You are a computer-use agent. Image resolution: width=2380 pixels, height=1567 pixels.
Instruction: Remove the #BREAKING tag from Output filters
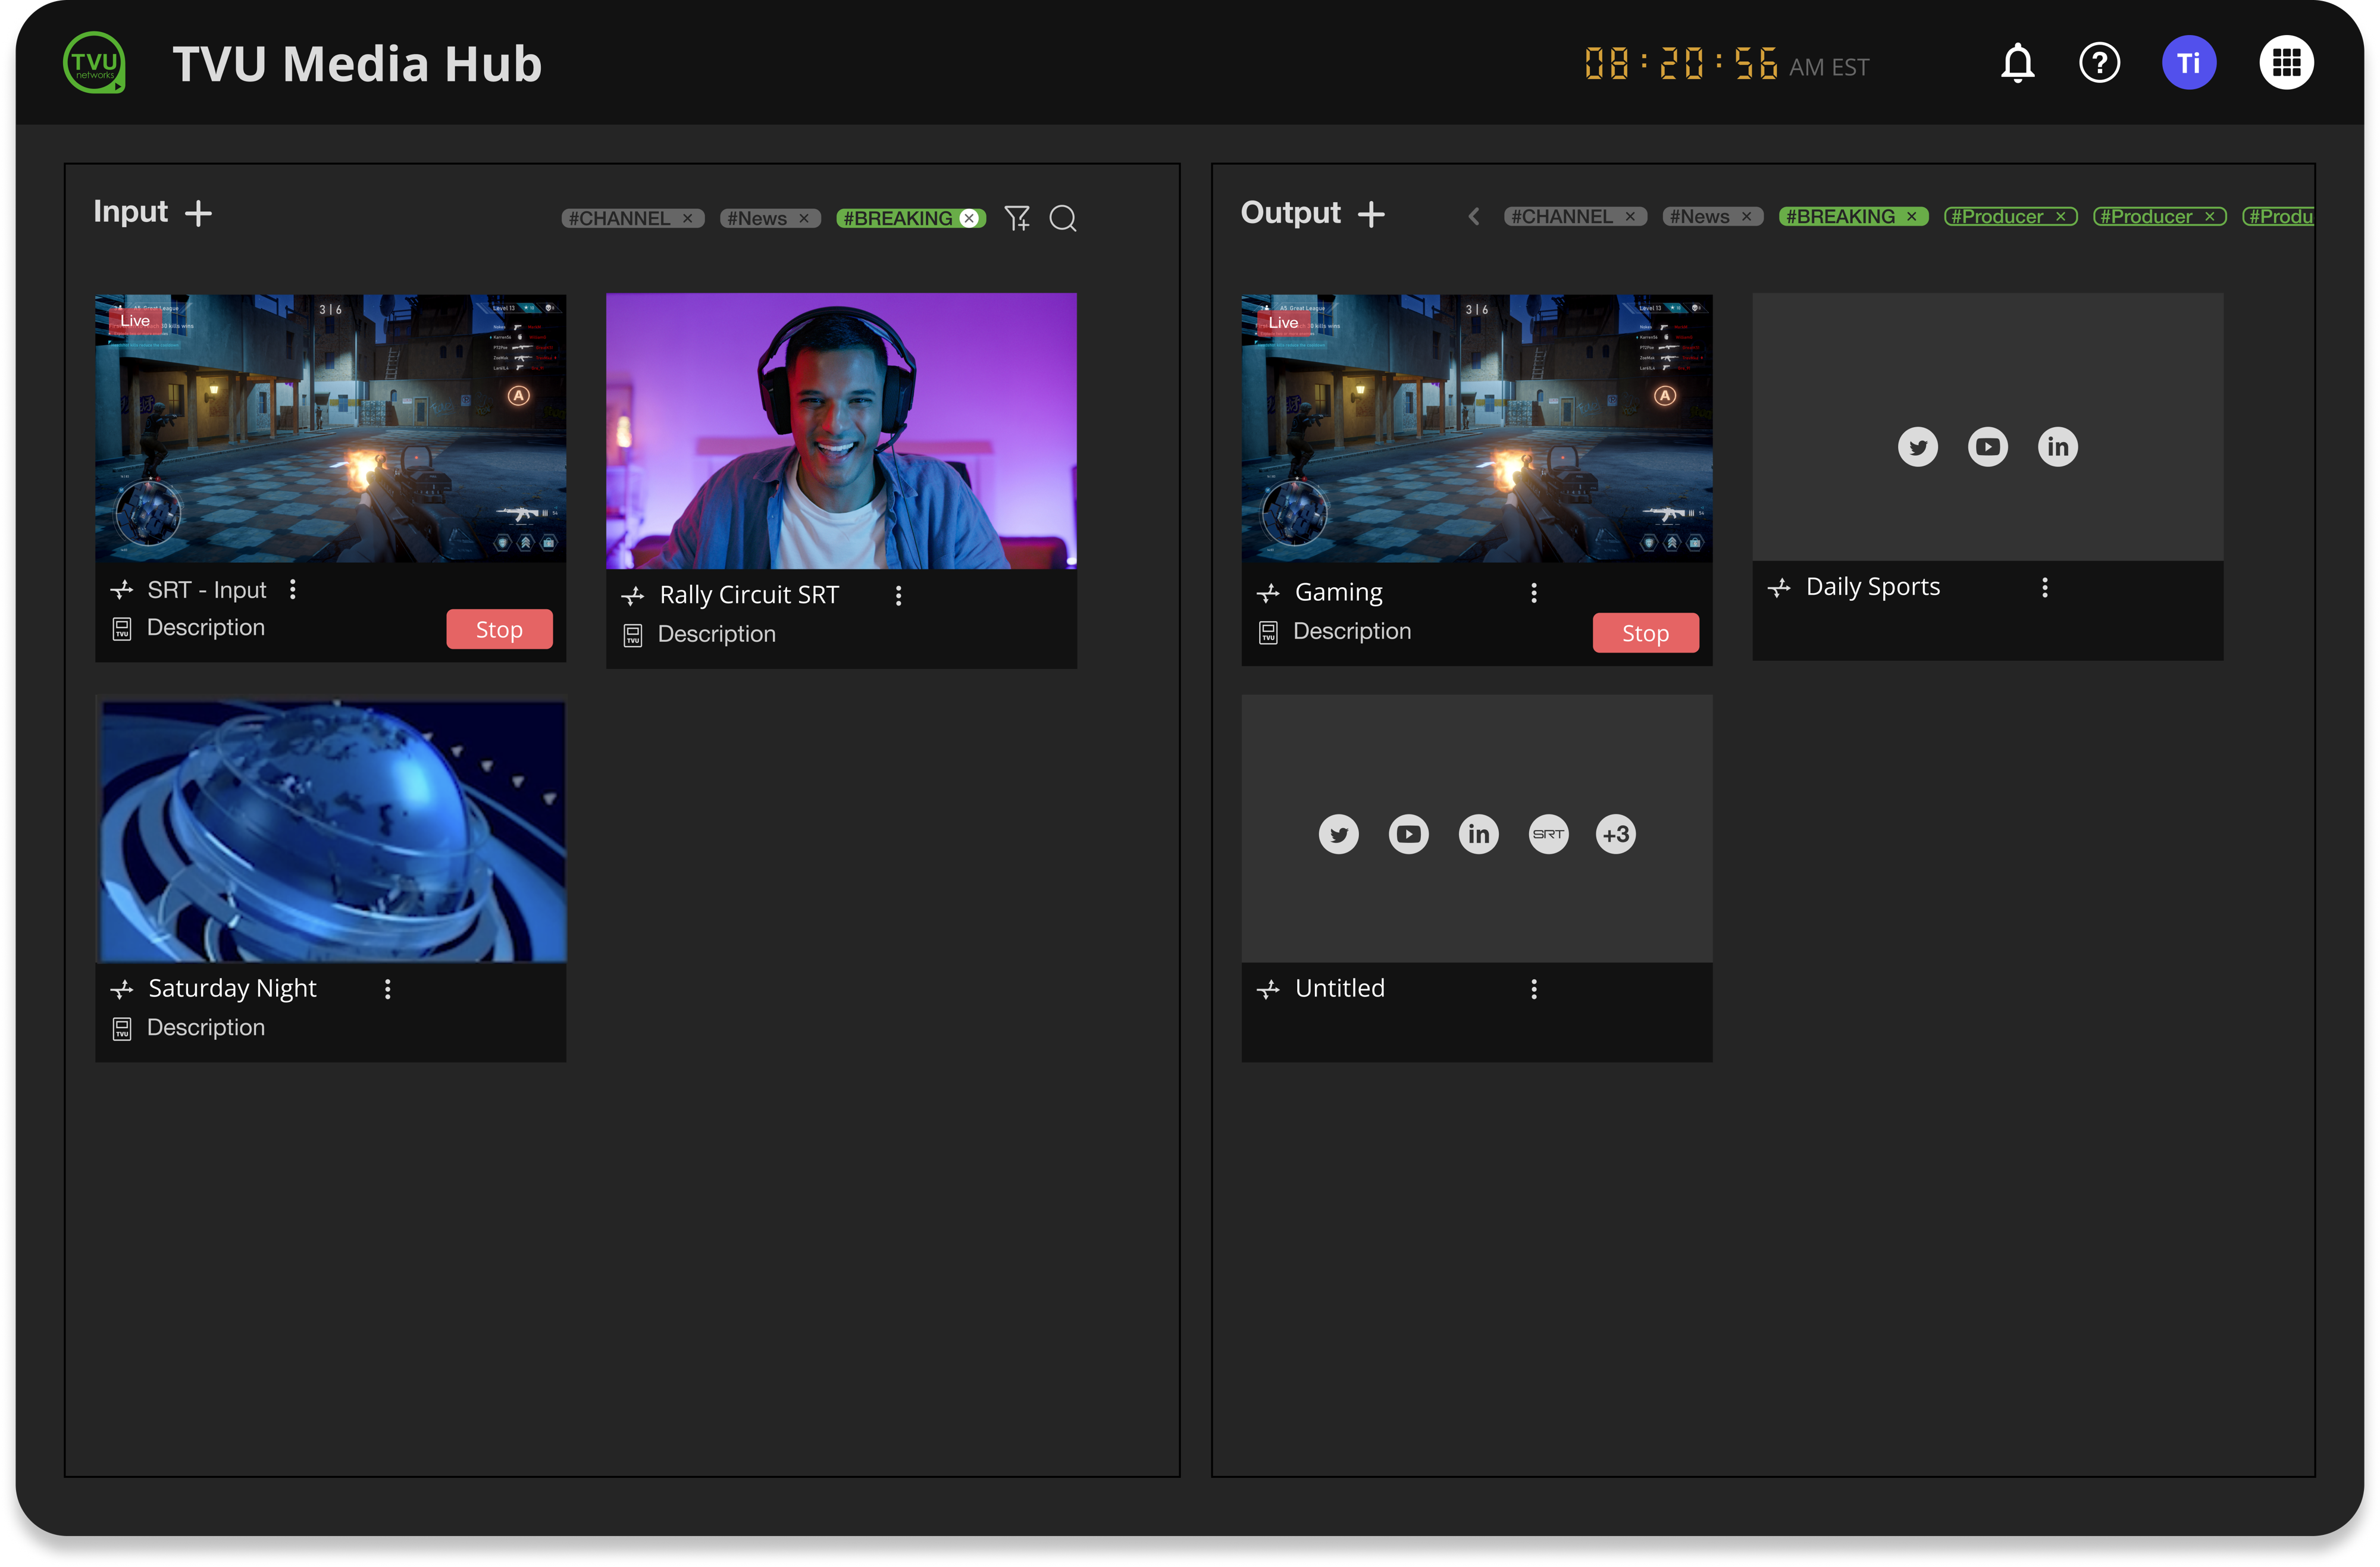tap(1911, 216)
